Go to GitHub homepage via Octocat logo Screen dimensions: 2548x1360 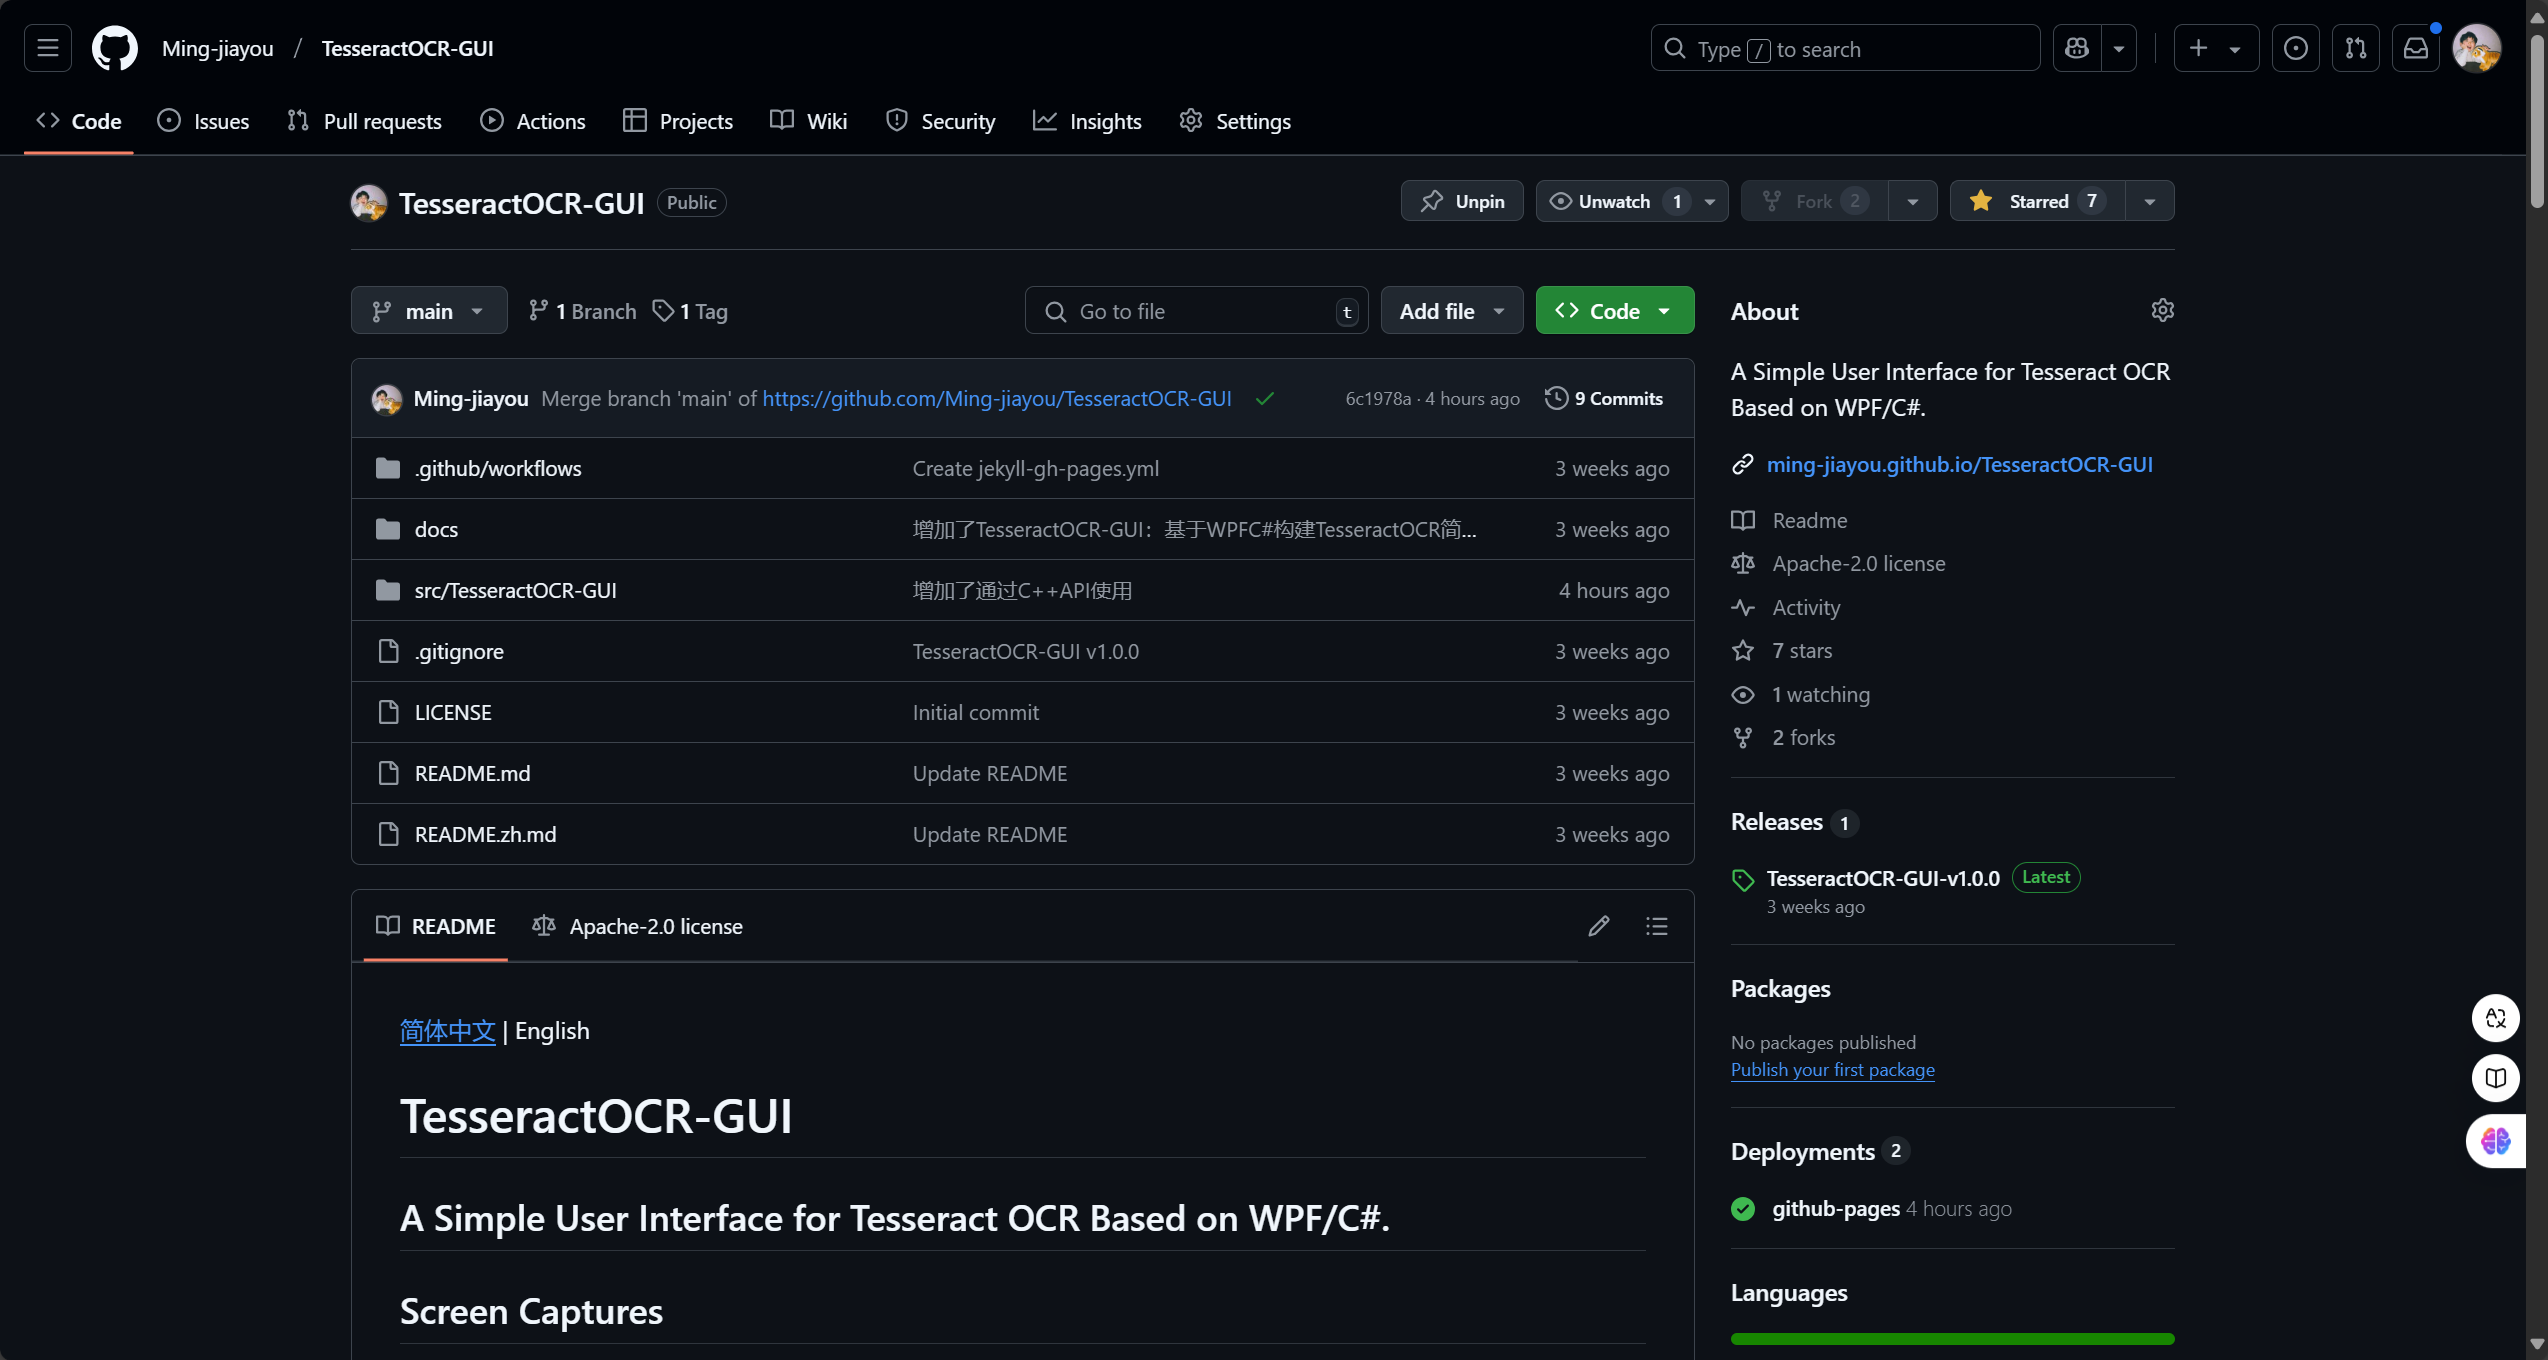tap(115, 48)
